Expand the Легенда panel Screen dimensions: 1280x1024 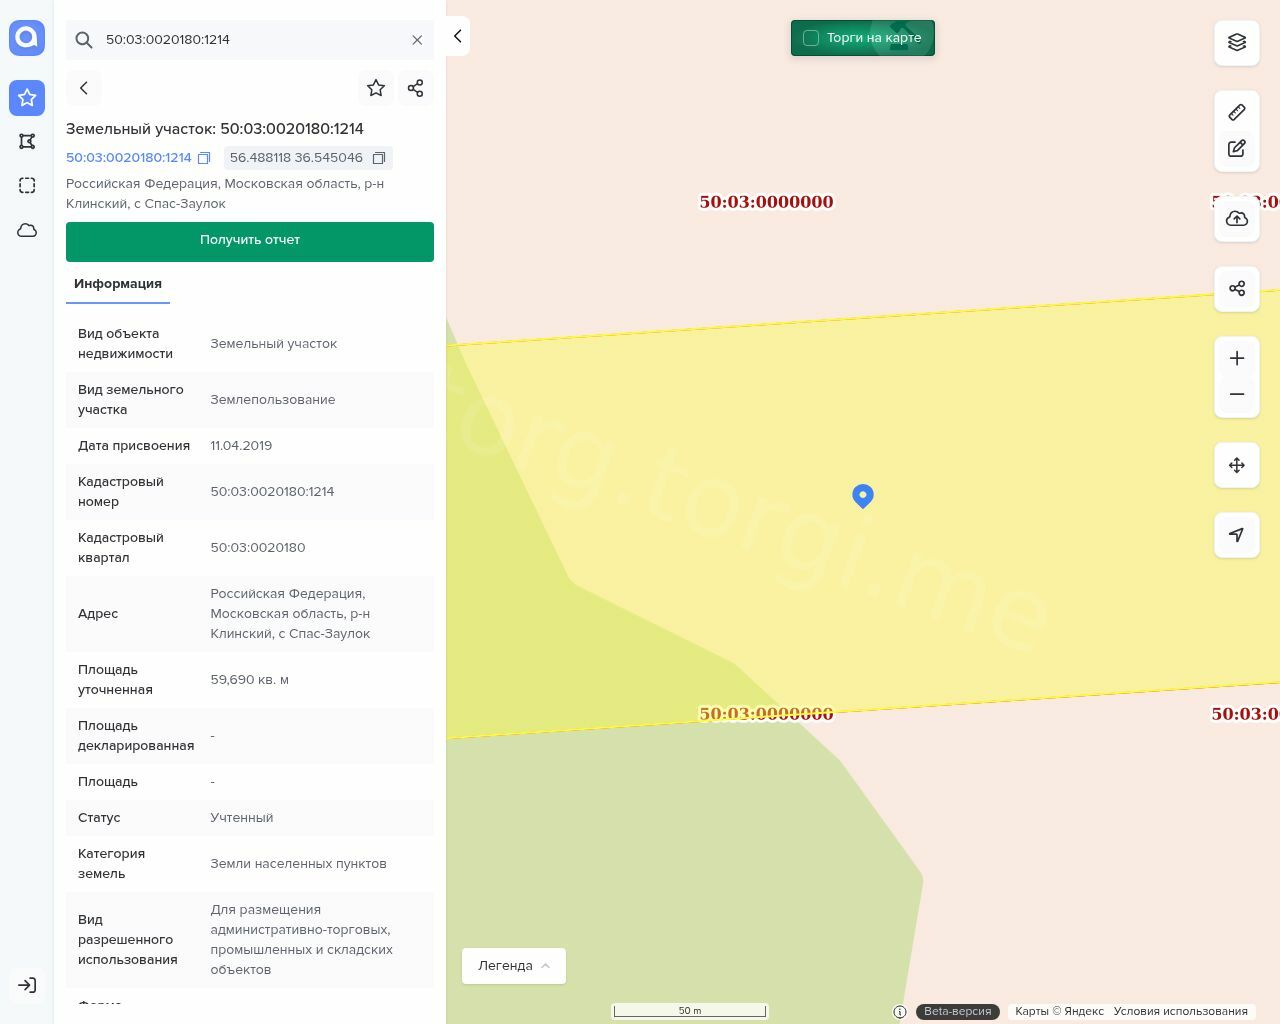(x=514, y=966)
